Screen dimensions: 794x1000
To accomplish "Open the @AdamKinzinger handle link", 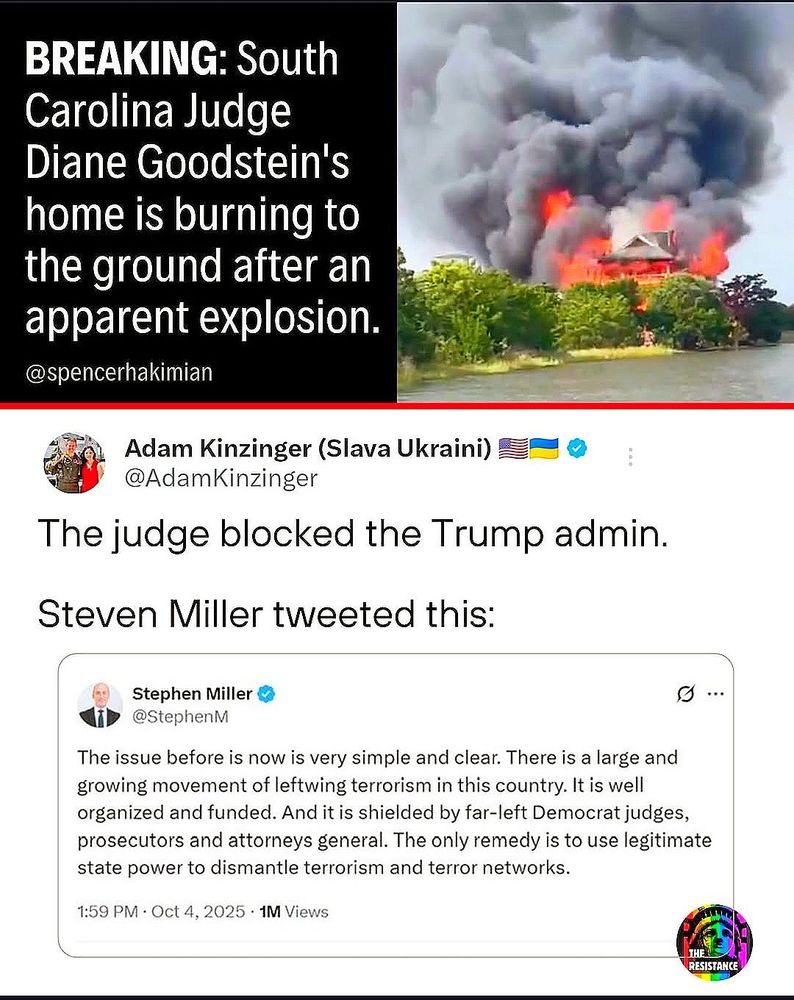I will [221, 478].
